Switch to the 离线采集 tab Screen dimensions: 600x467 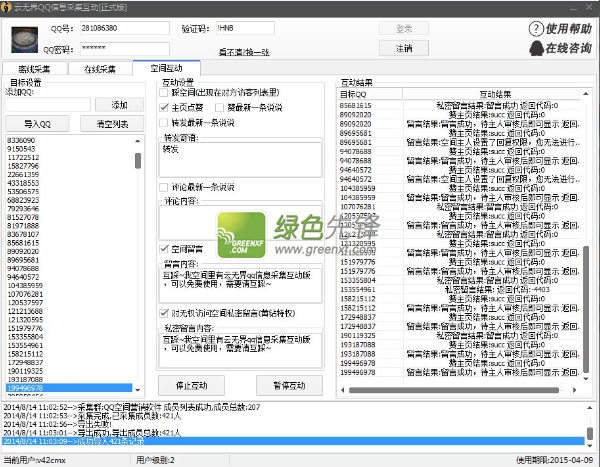(x=35, y=68)
